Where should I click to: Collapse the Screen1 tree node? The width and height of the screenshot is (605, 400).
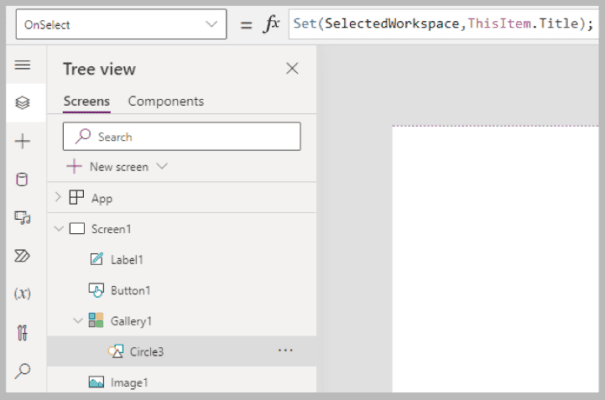(59, 229)
